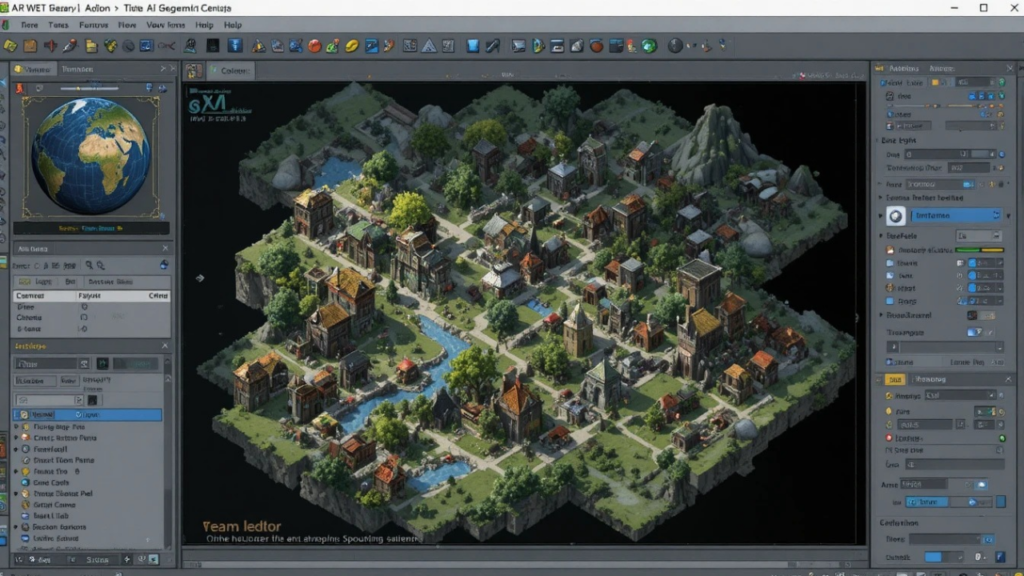Click the scissors cut icon

167,46
